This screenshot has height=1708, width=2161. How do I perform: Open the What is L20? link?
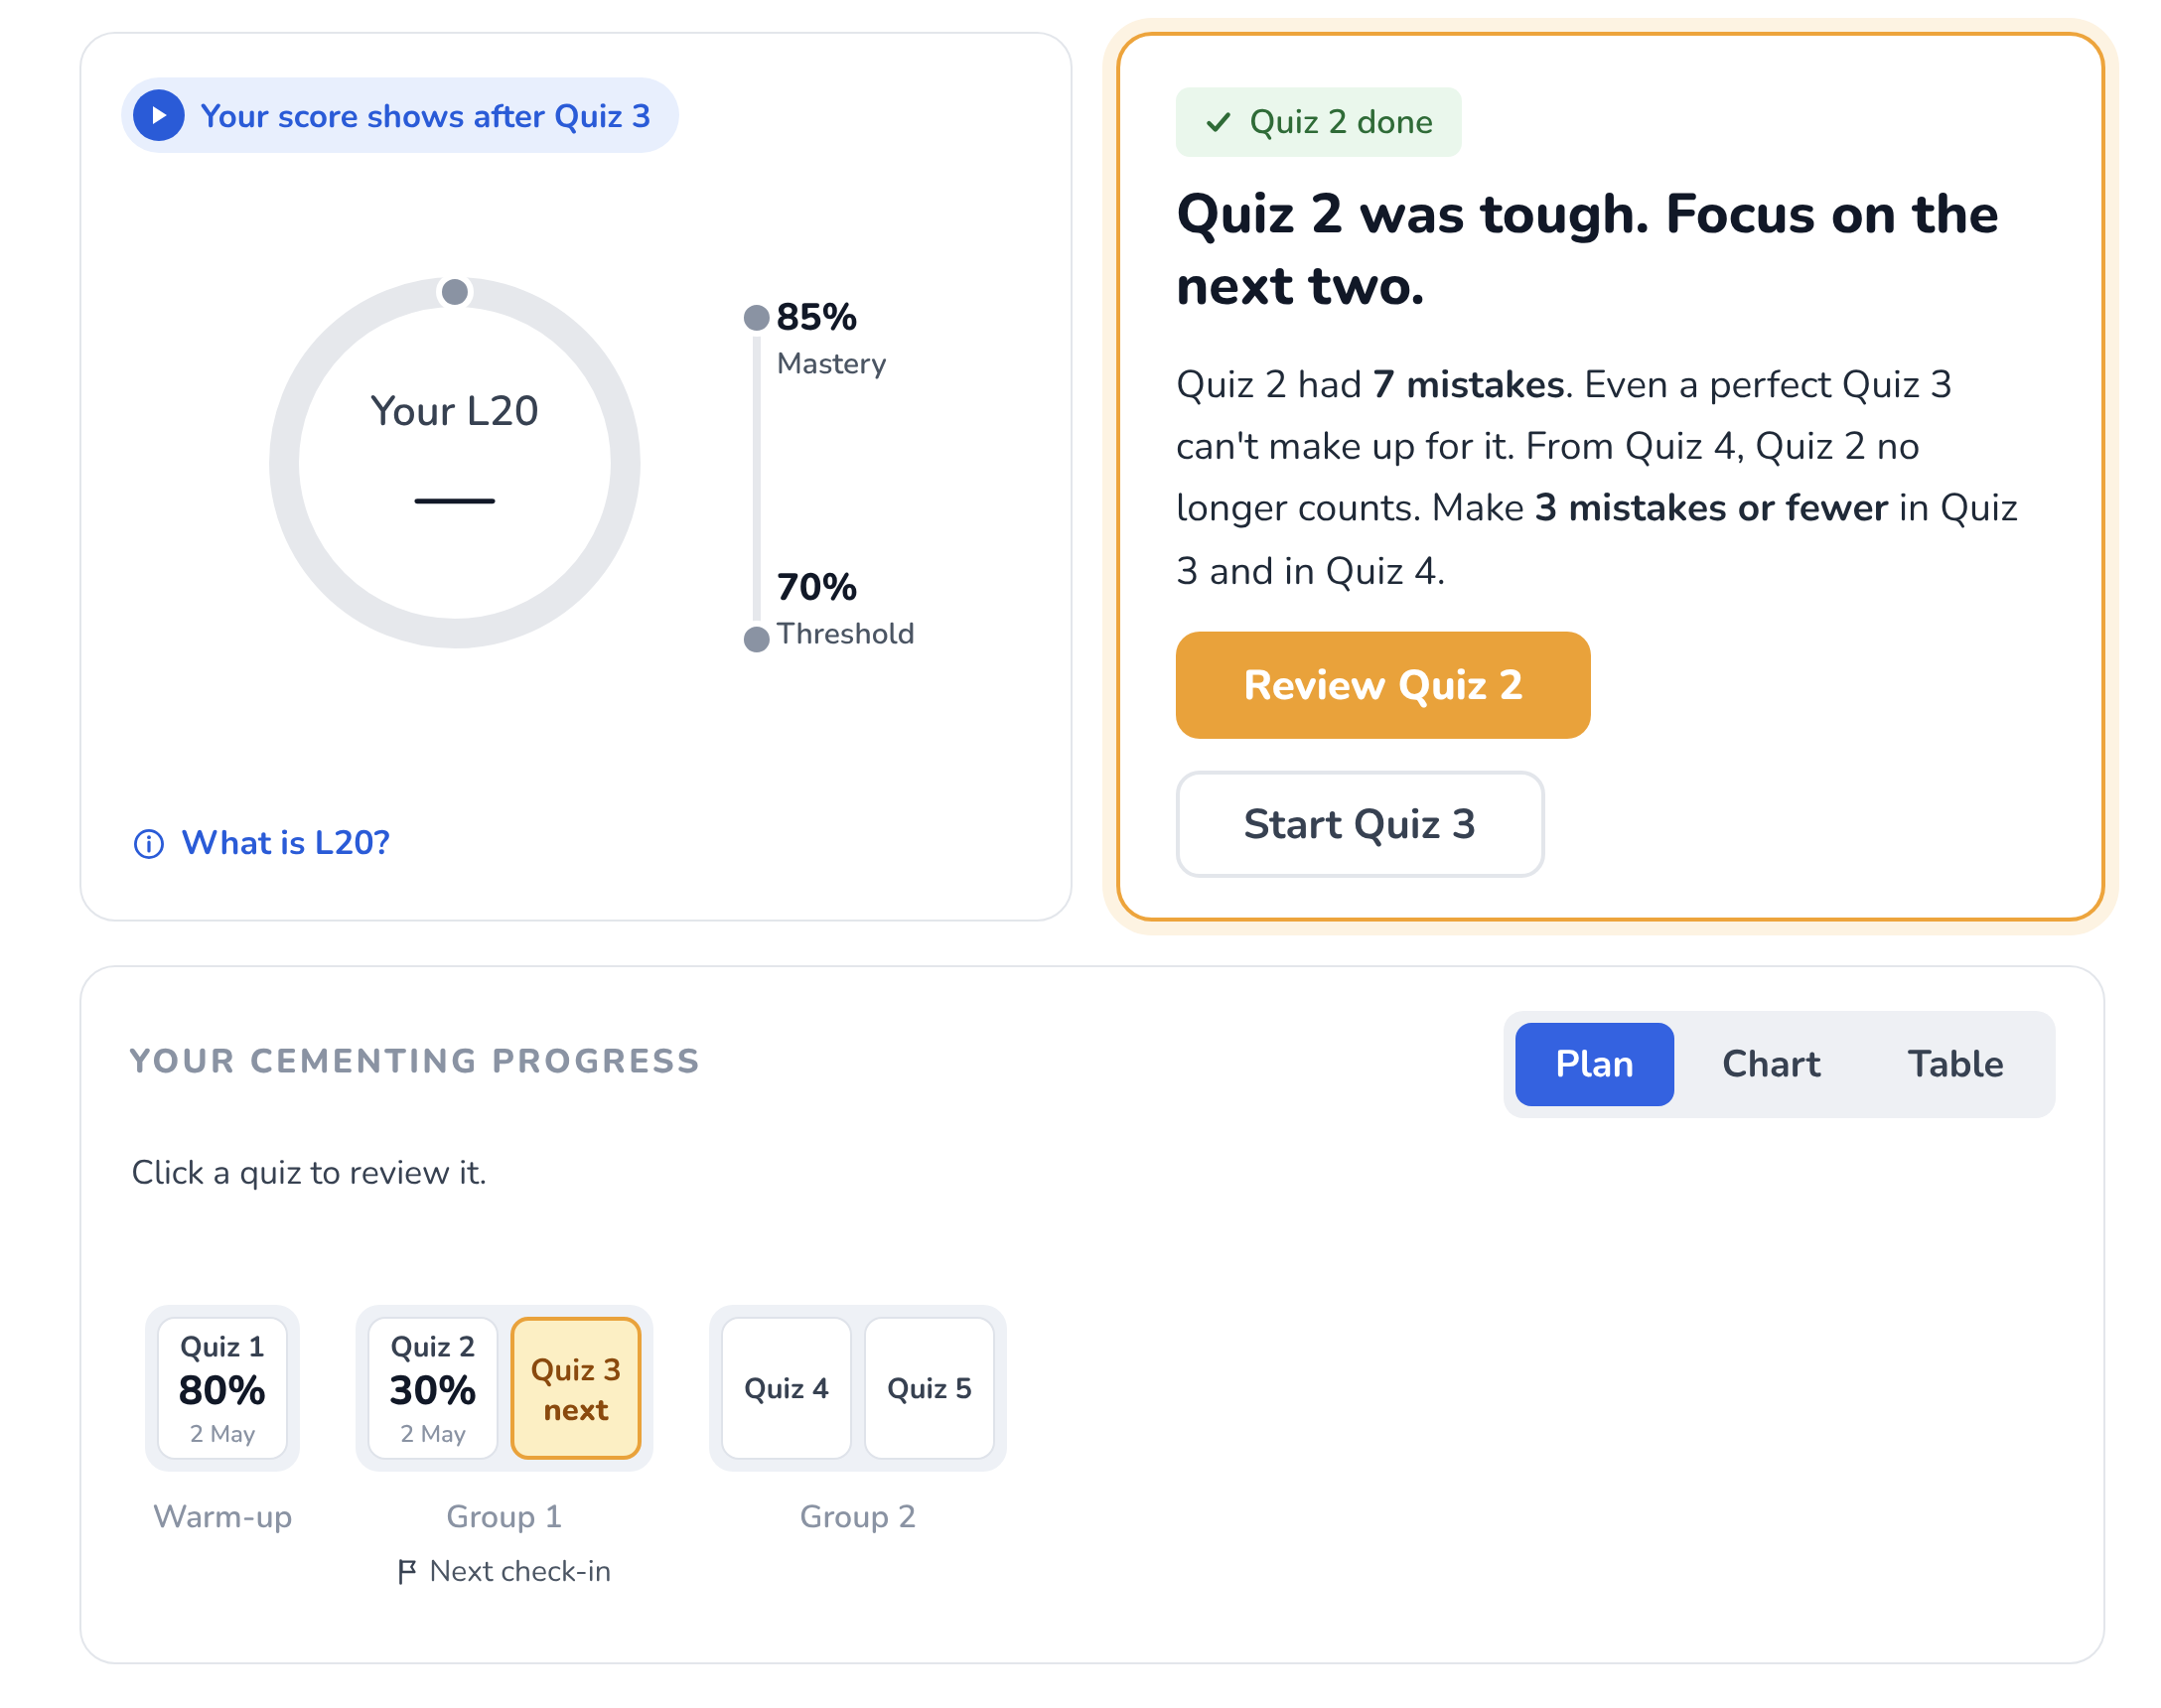pos(285,843)
